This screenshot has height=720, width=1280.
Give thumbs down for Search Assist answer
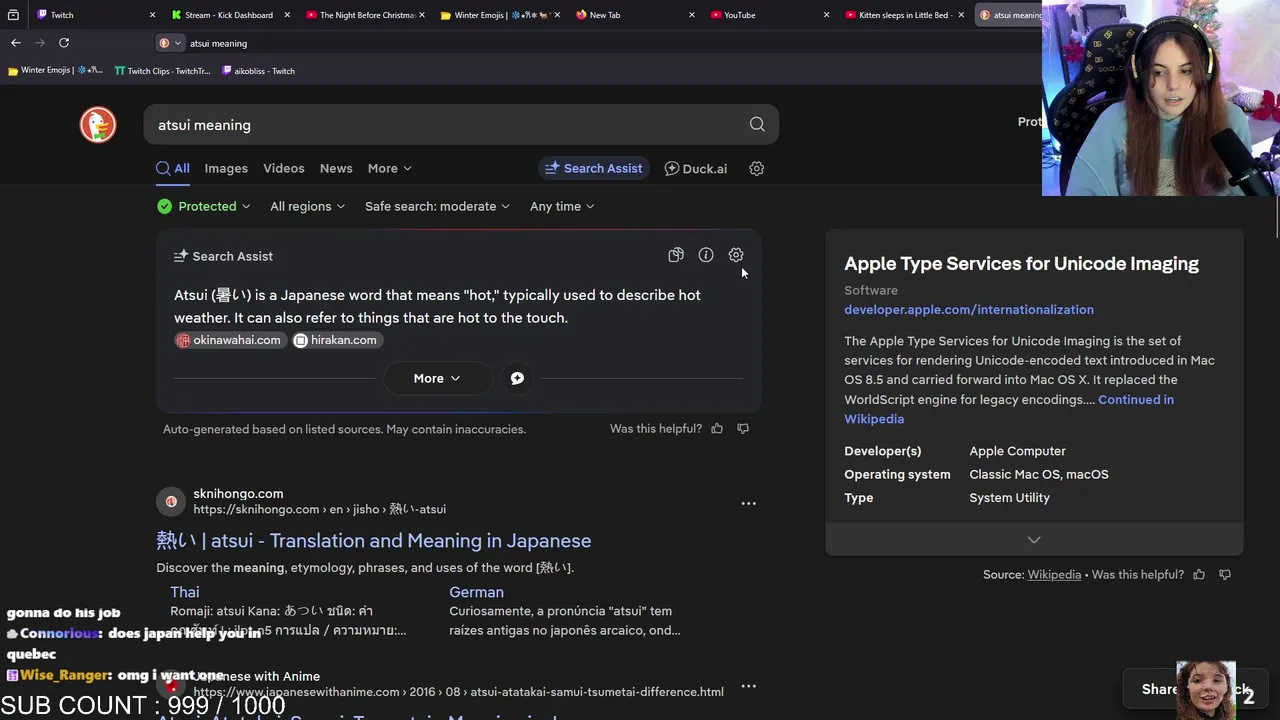[743, 429]
